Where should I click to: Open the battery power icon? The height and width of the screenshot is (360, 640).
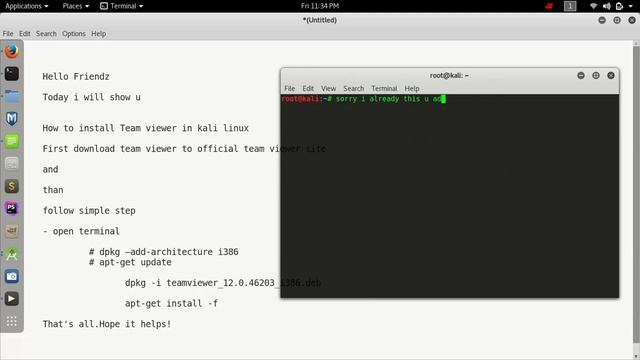pos(619,6)
